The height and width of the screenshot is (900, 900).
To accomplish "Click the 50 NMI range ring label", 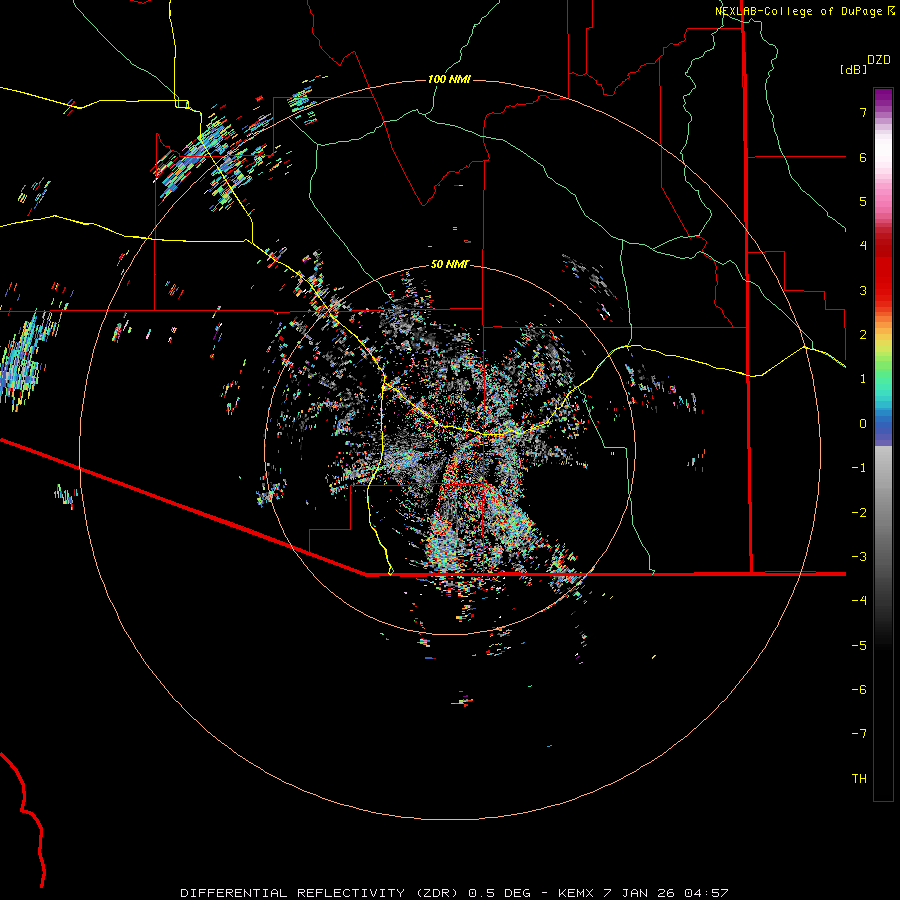I will [x=449, y=264].
